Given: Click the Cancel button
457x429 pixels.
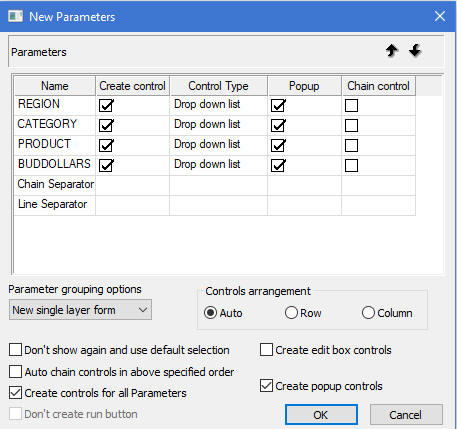Looking at the screenshot, I should coord(406,415).
